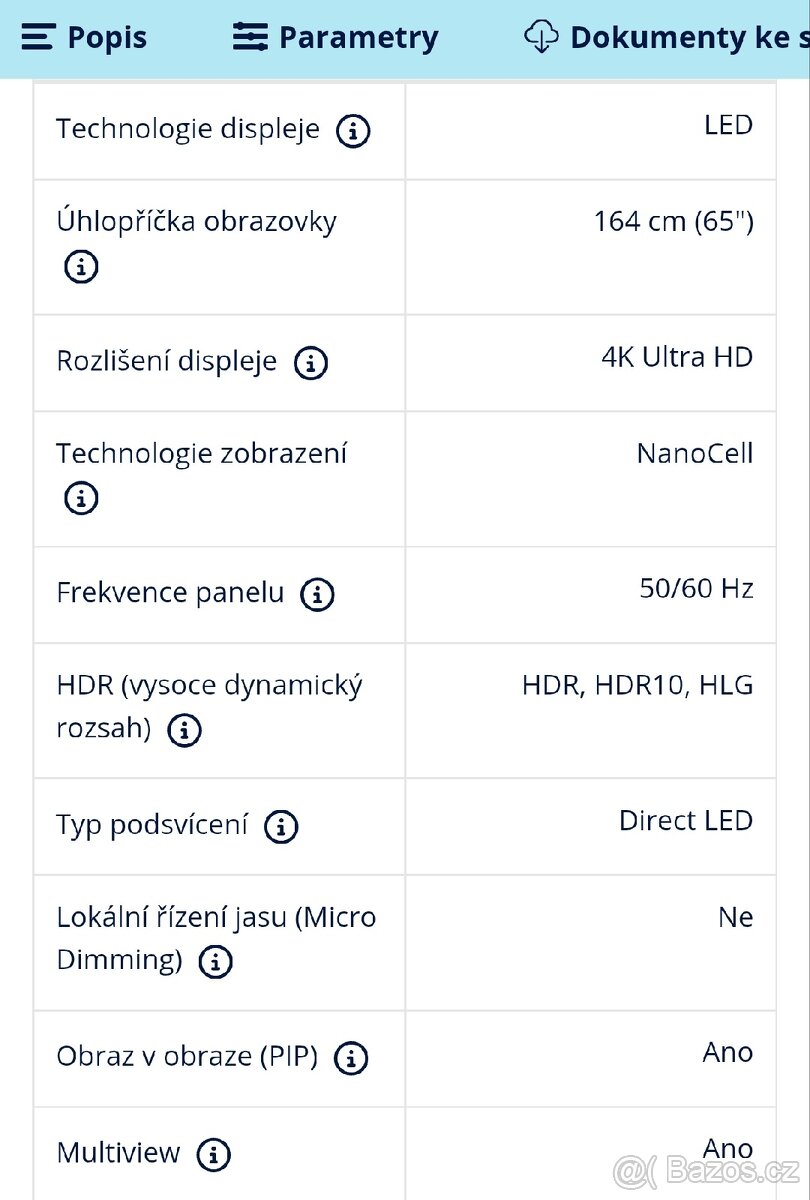Screen dimensions: 810x1200
Task: Open info tooltip for Technologie displeje
Action: tap(352, 130)
